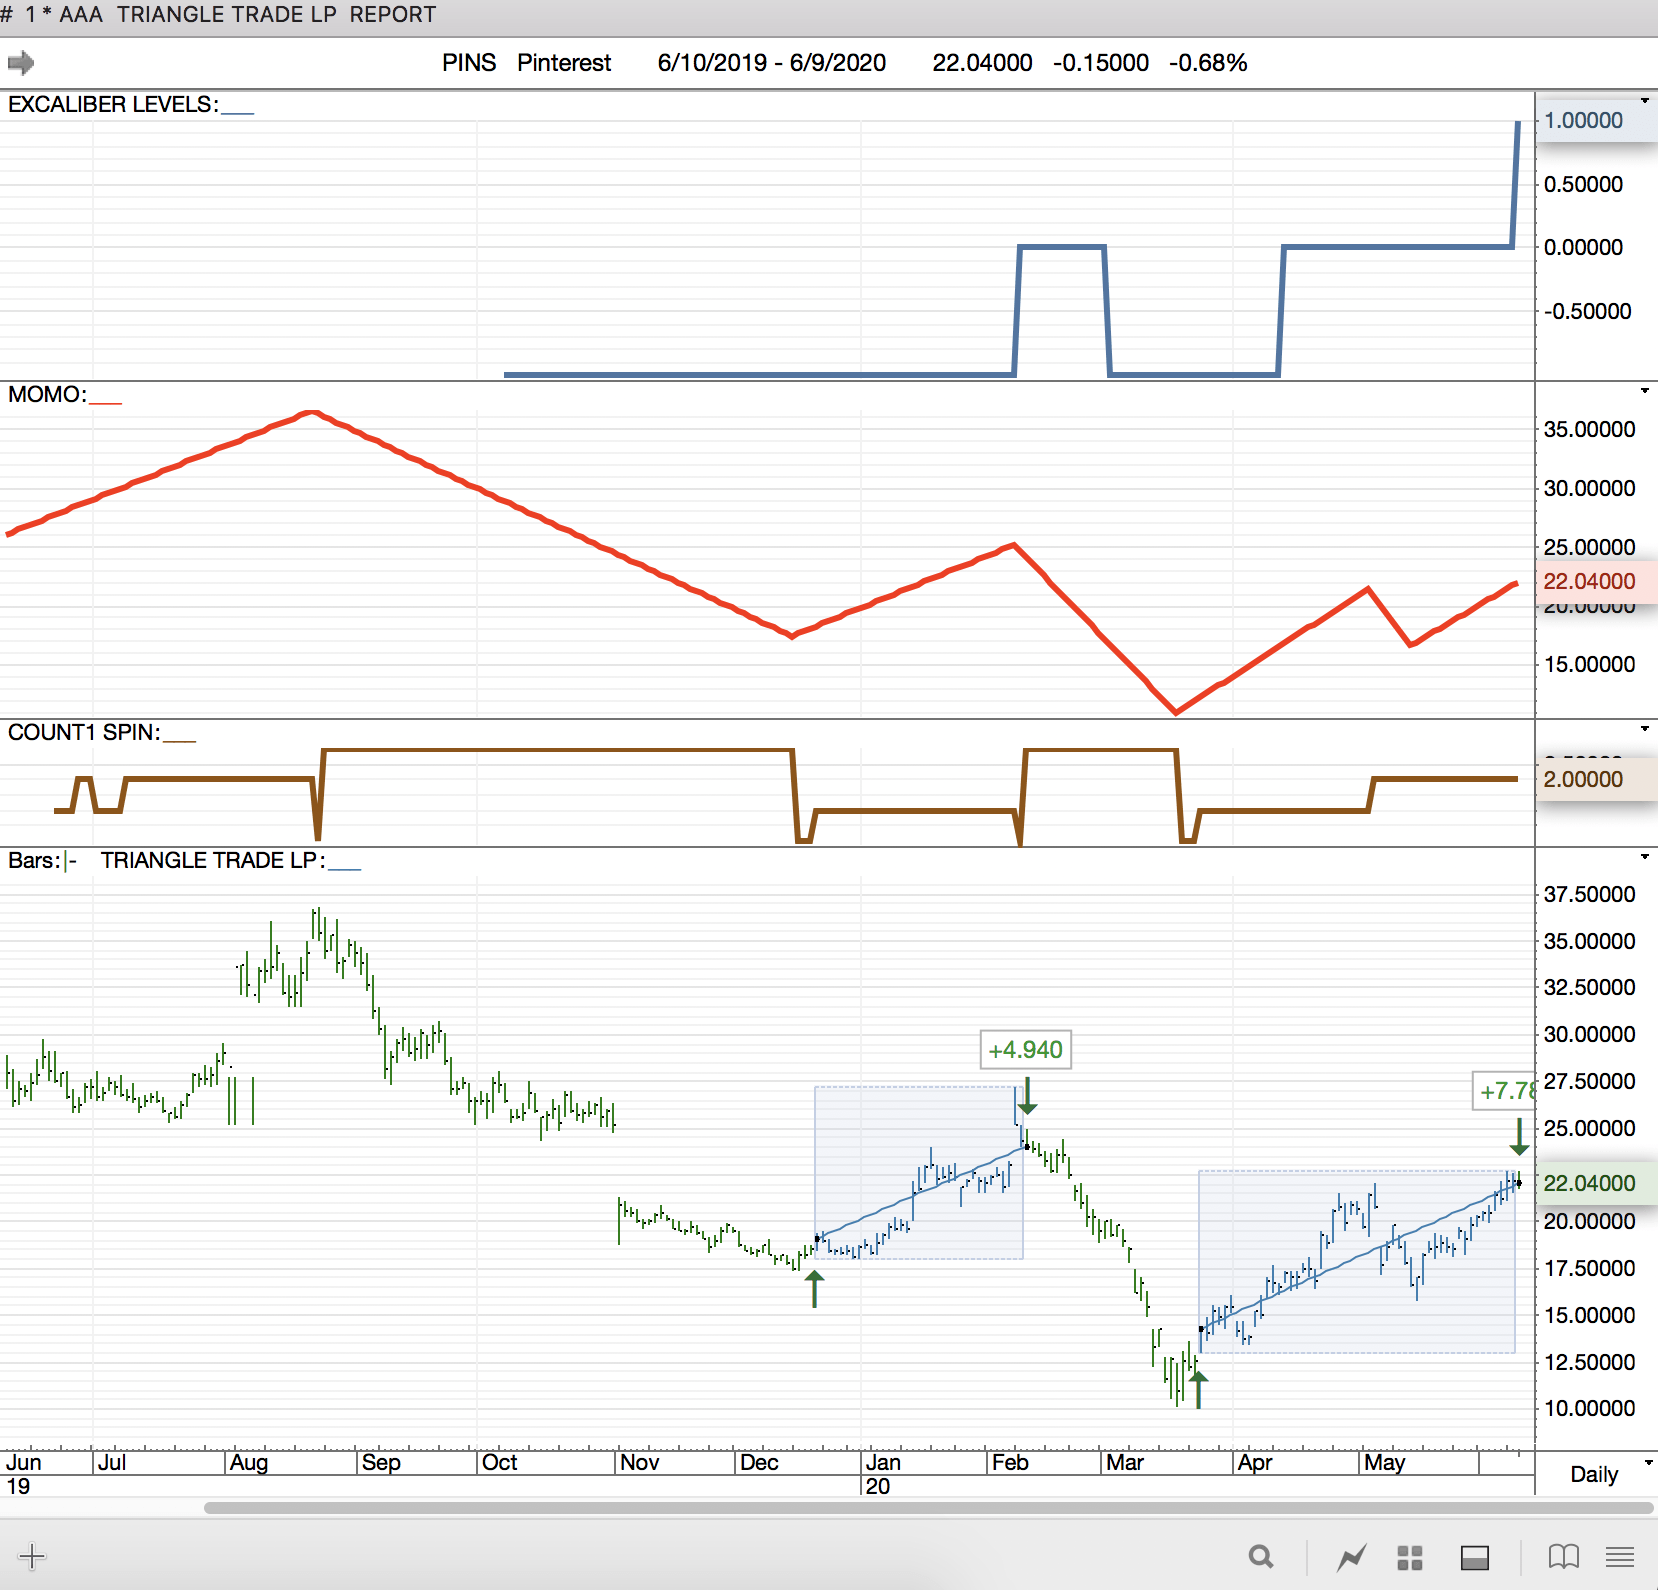Click the horizontal lines list icon
This screenshot has width=1658, height=1590.
click(x=1620, y=1557)
